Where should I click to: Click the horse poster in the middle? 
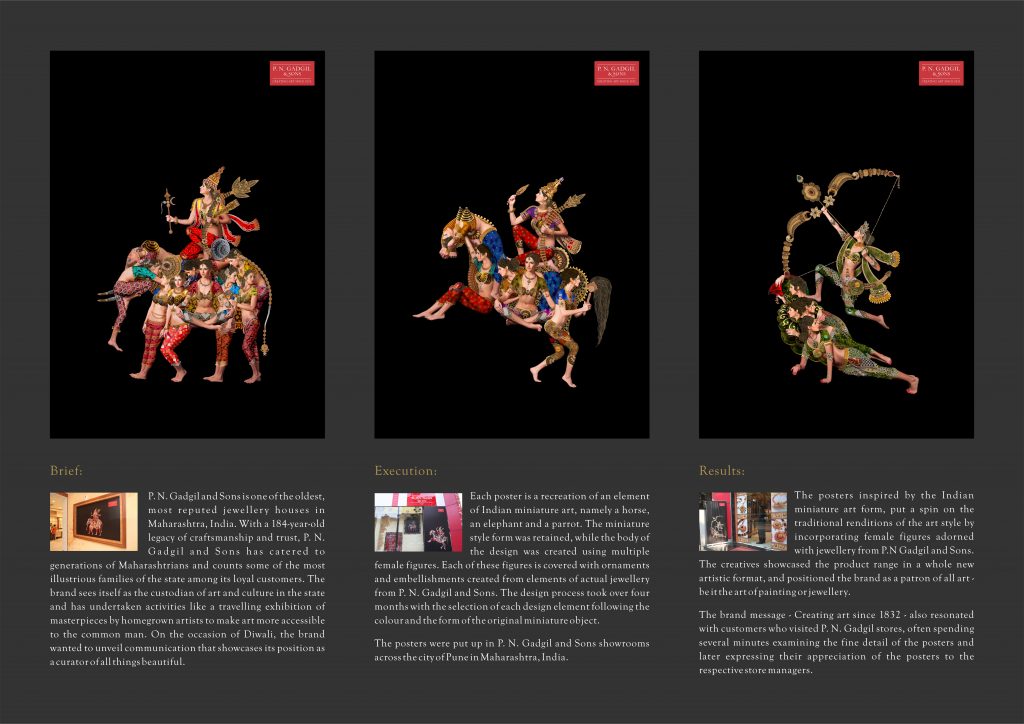511,244
